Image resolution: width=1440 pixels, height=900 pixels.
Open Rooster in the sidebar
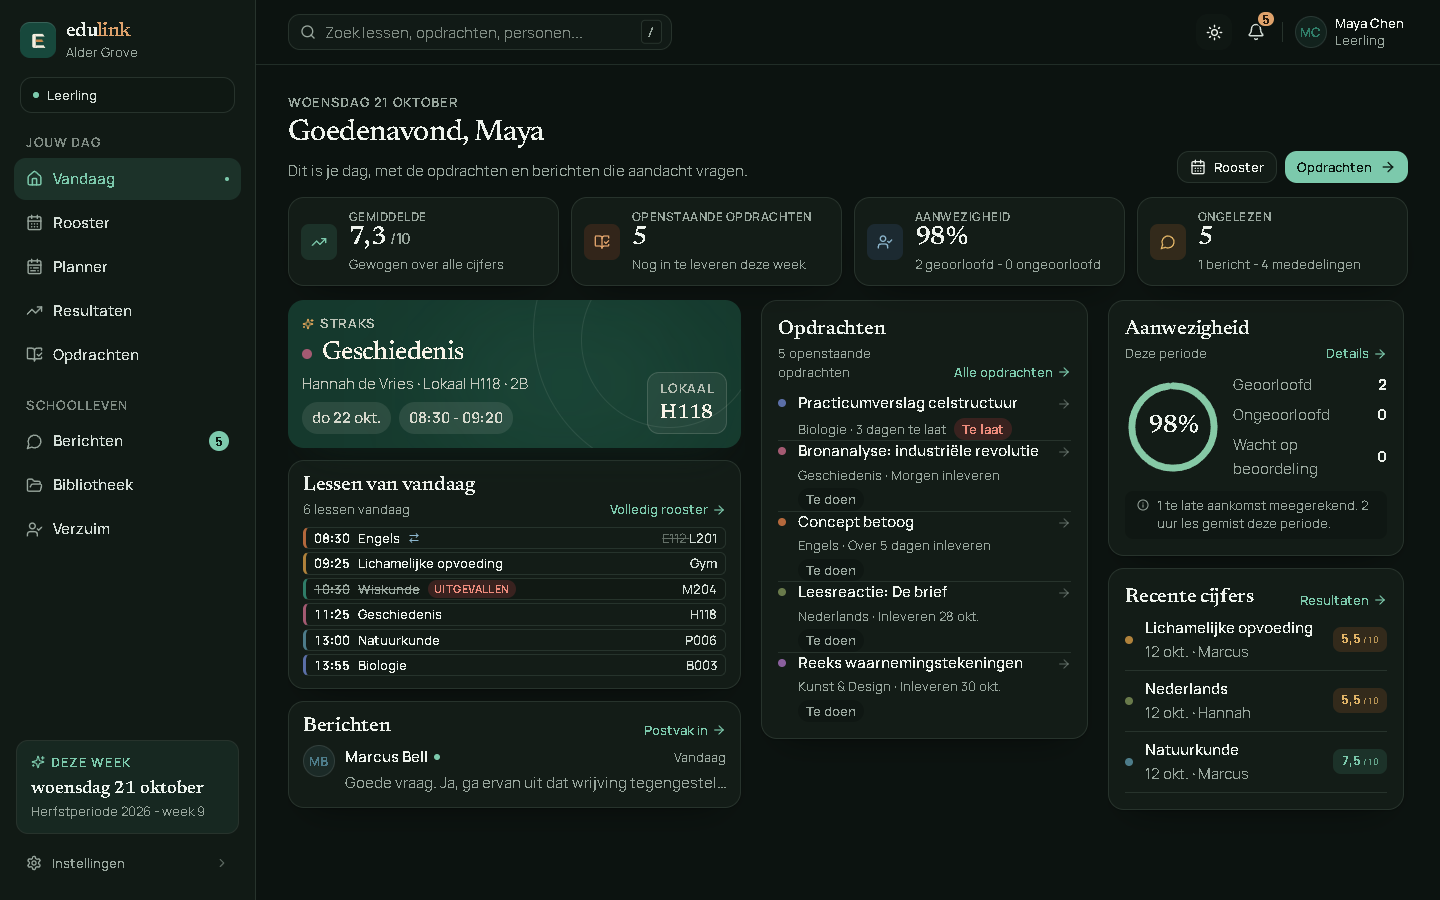tap(127, 223)
